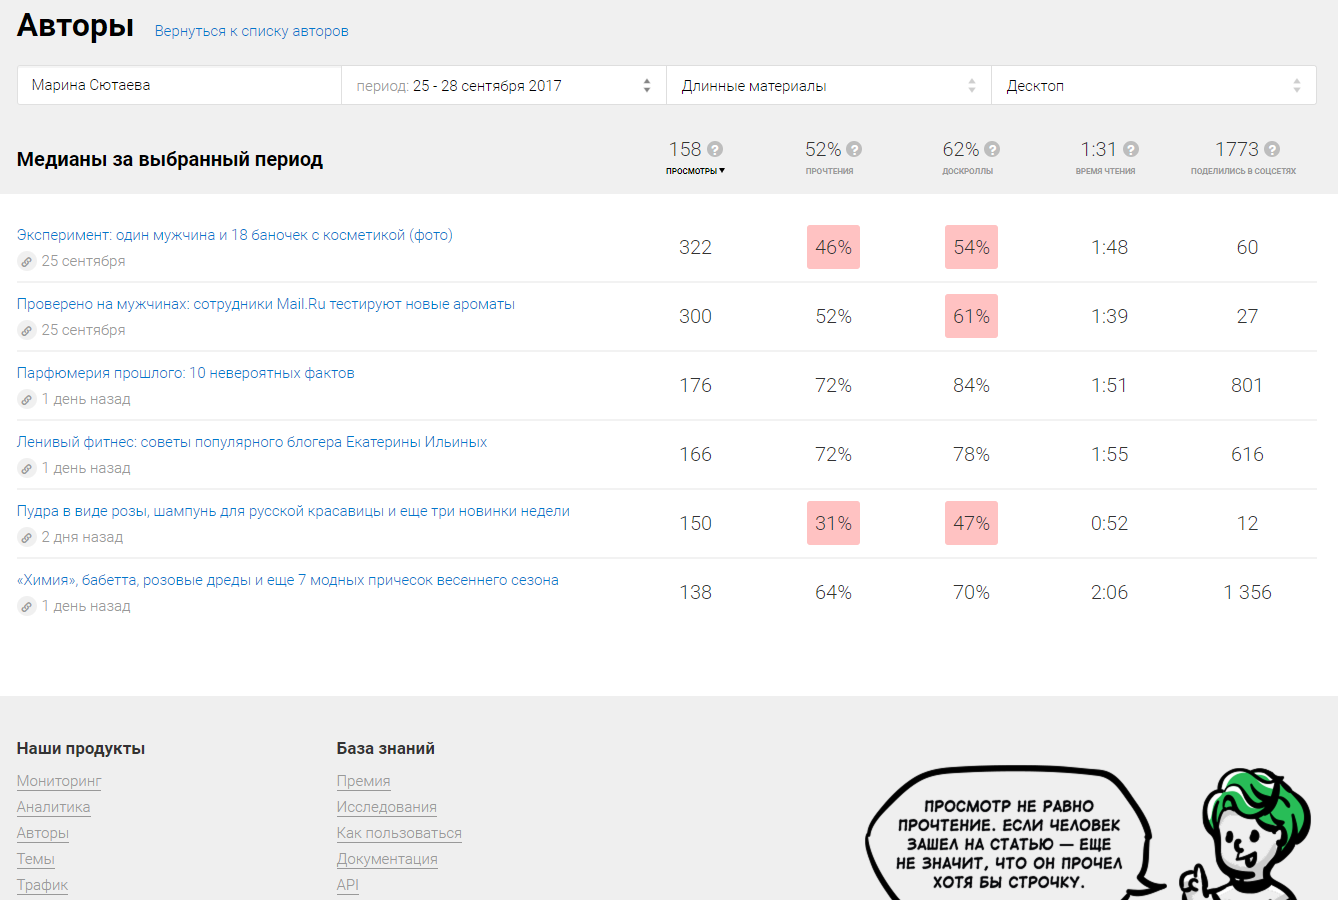Image resolution: width=1338 pixels, height=900 pixels.
Task: Click the 'База знаний' footer heading
Action: pyautogui.click(x=386, y=748)
